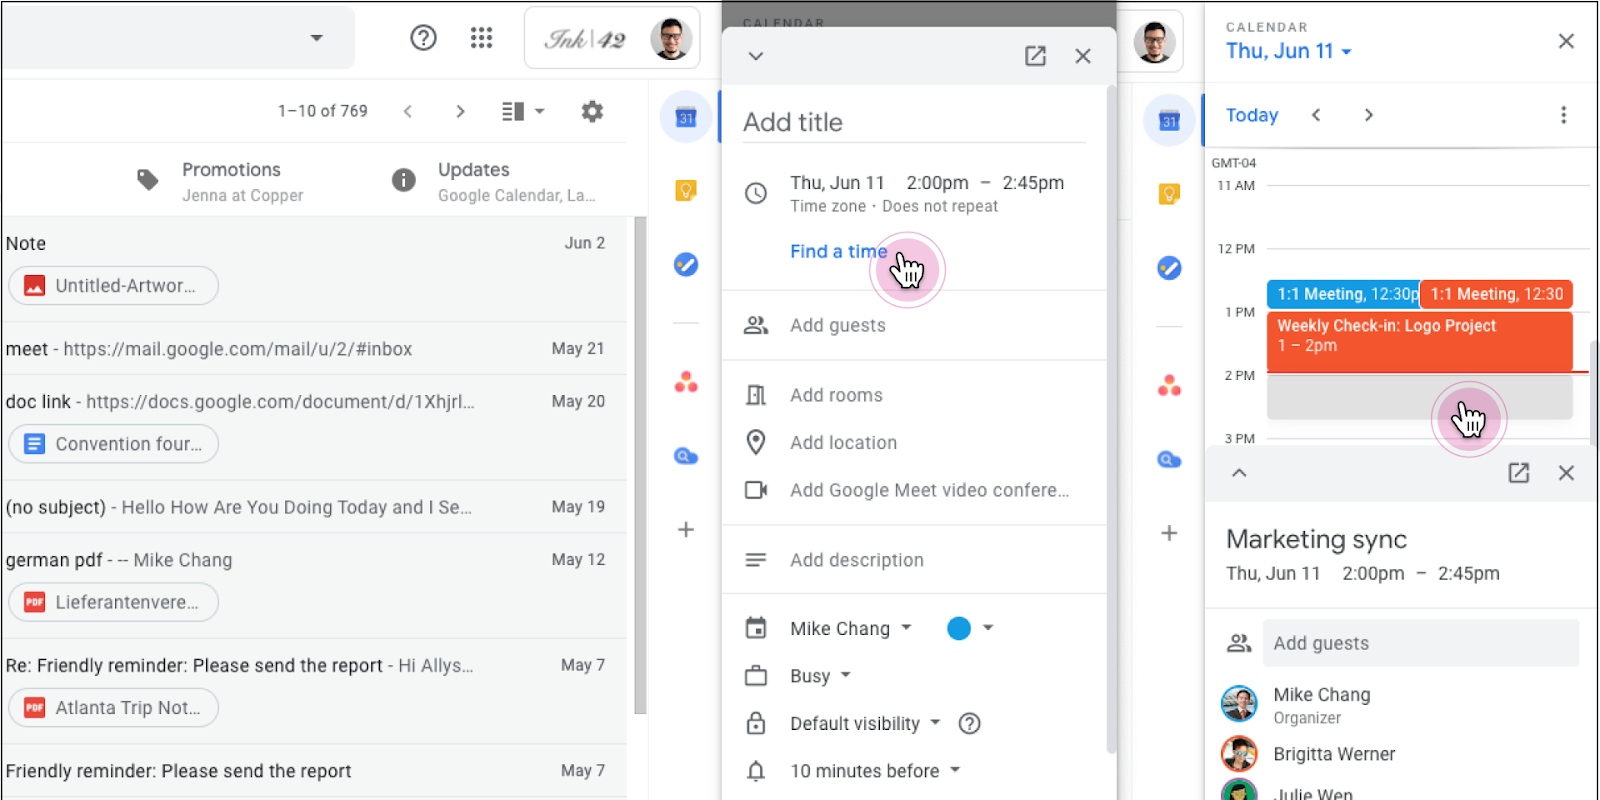Click the event start time 2:00pm
Screen dimensions: 1600x800
pyautogui.click(x=937, y=183)
